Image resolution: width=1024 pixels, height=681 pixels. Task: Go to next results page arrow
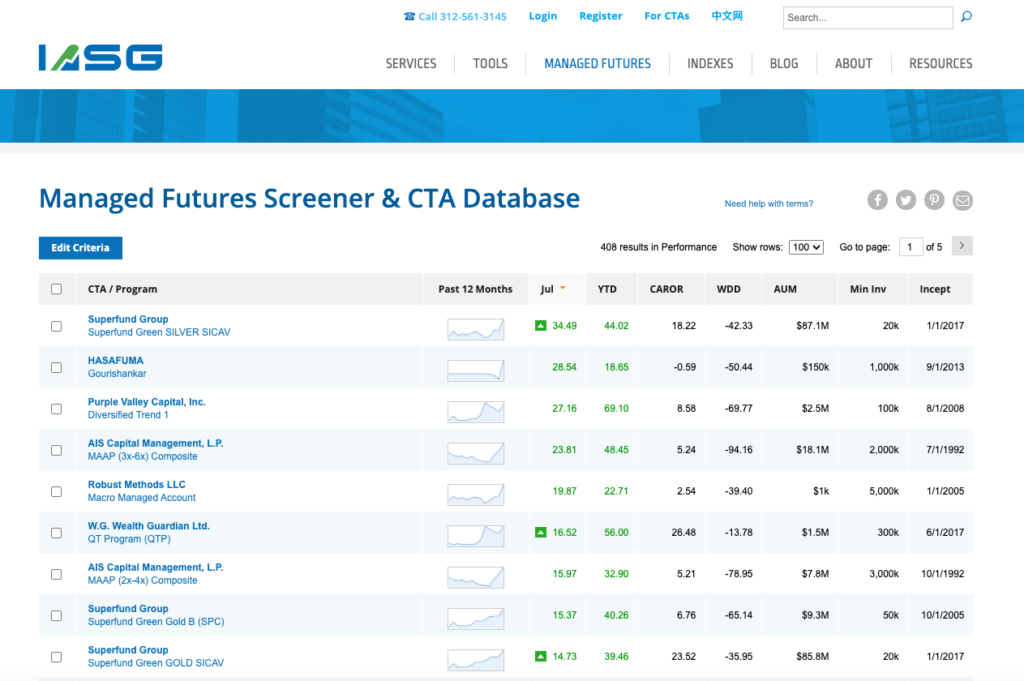tap(962, 246)
